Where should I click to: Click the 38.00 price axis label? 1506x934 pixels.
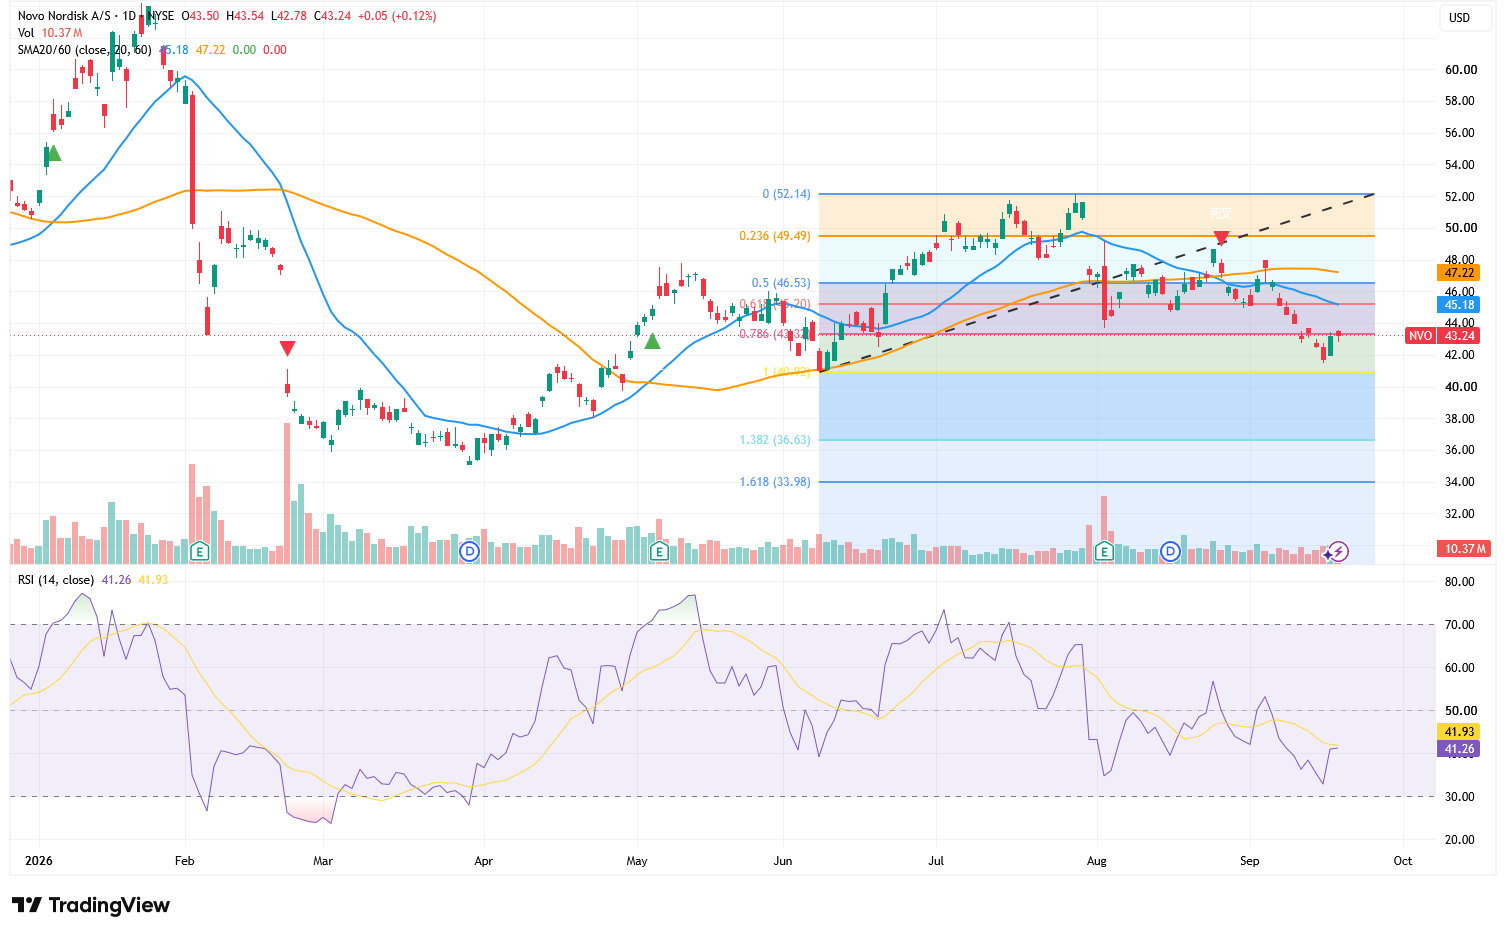1461,419
